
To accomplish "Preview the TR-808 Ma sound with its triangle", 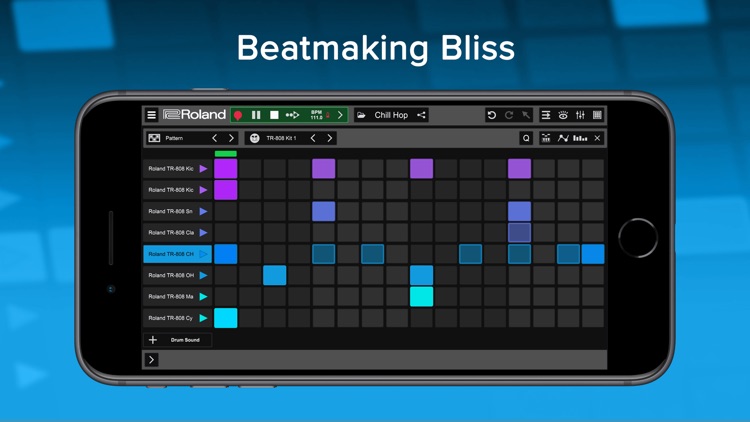I will click(x=203, y=297).
